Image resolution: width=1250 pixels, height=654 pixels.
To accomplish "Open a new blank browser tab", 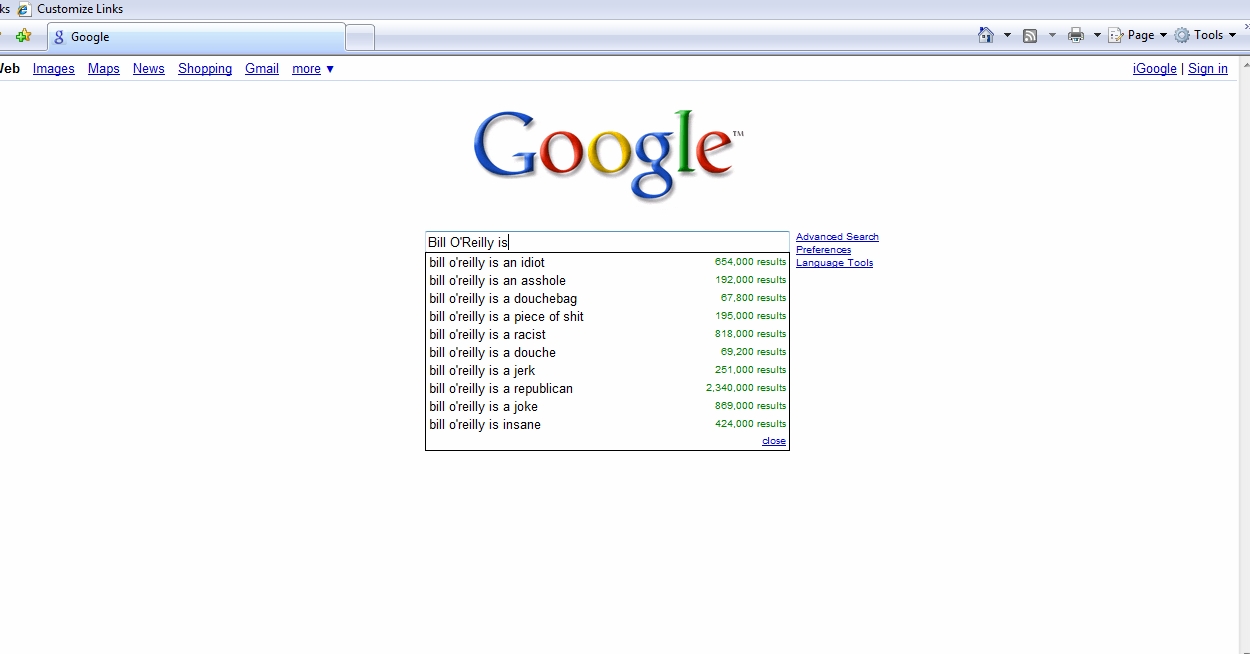I will [x=360, y=37].
